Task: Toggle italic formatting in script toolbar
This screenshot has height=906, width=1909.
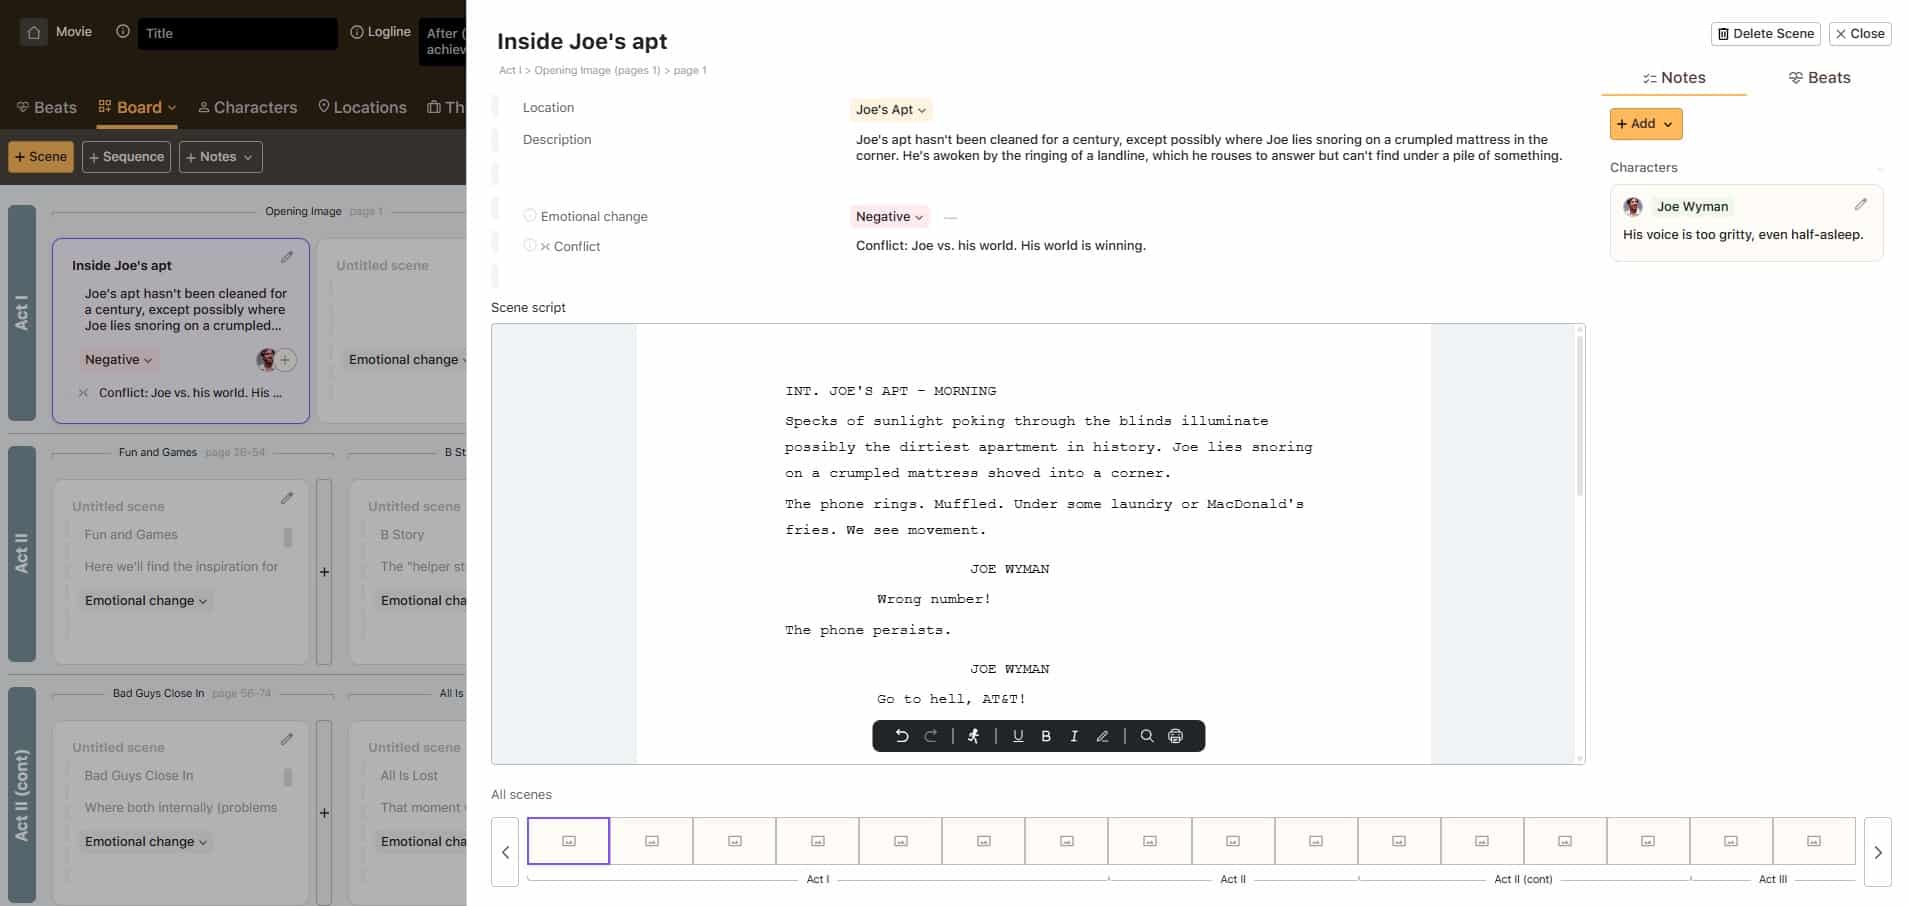Action: pos(1074,736)
